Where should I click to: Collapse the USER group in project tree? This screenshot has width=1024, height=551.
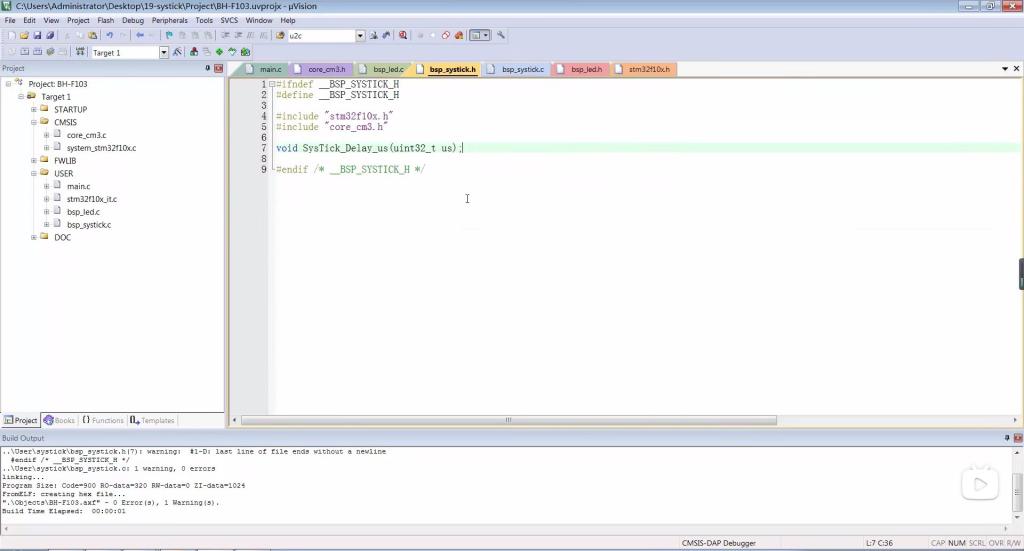pyautogui.click(x=33, y=174)
